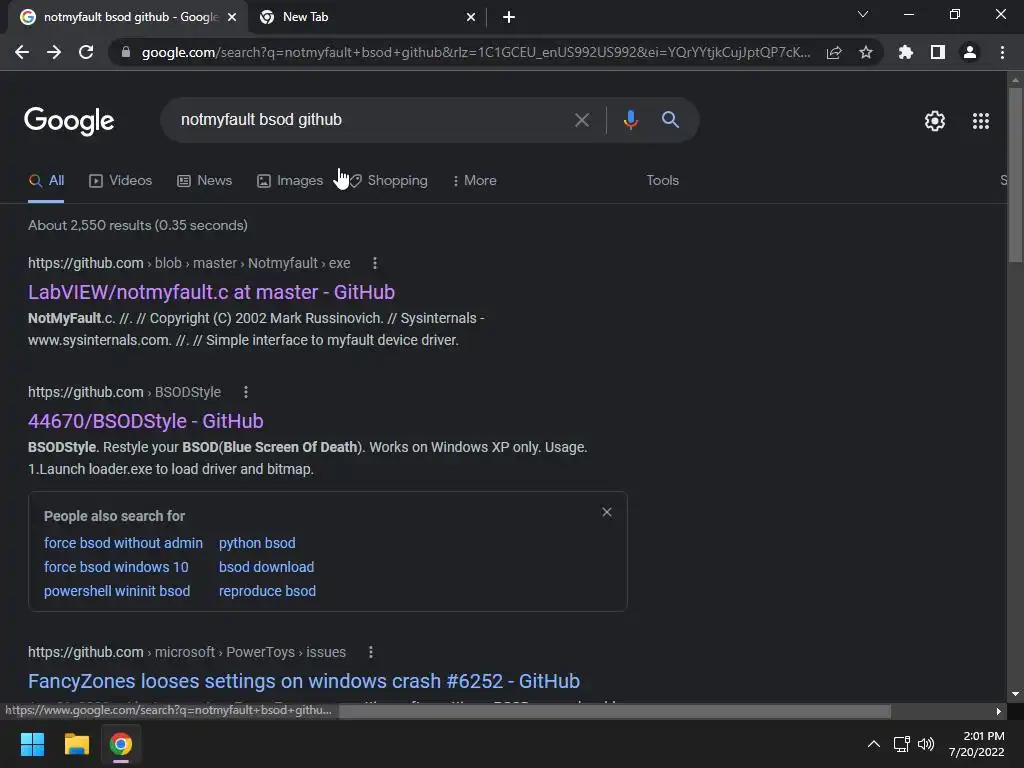Open the tab search dropdown
Screen dimensions: 1024x768
[x=863, y=14]
